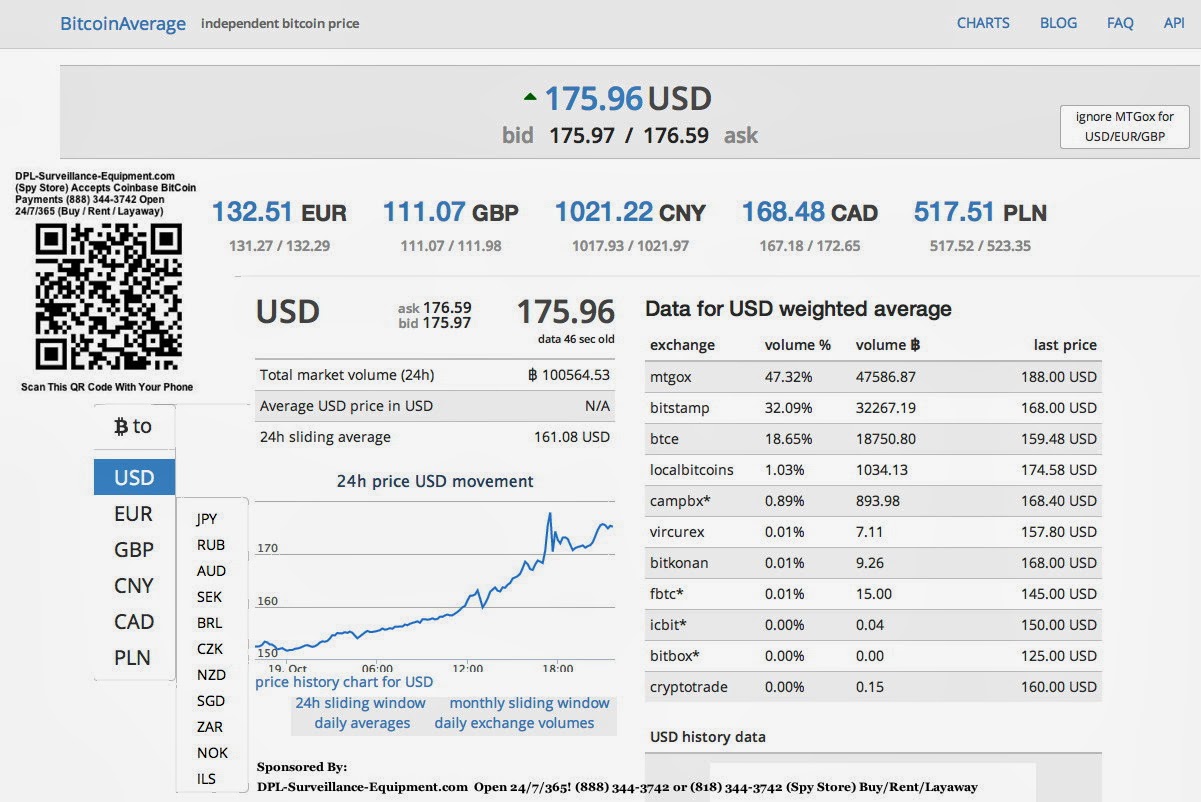Screen dimensions: 1201x802
Task: Click the main 175.96 USD headline price
Action: click(627, 98)
